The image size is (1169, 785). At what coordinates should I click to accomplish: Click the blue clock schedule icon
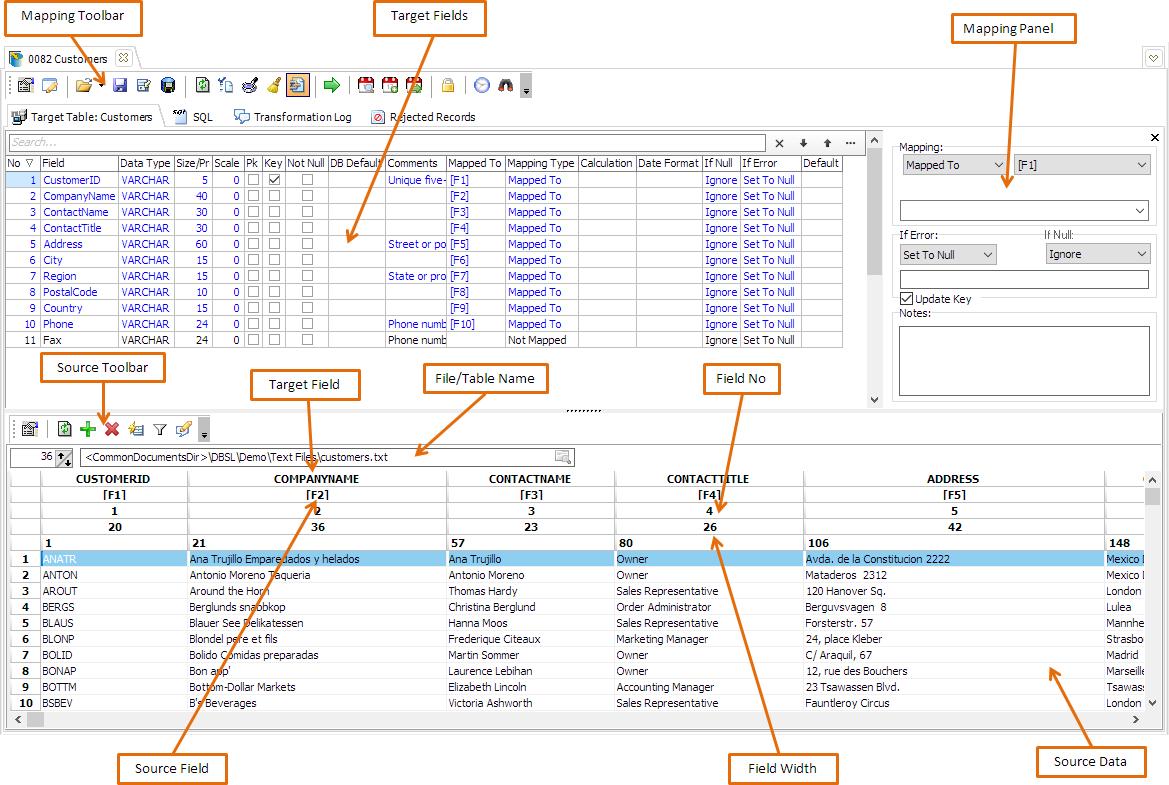(x=482, y=86)
